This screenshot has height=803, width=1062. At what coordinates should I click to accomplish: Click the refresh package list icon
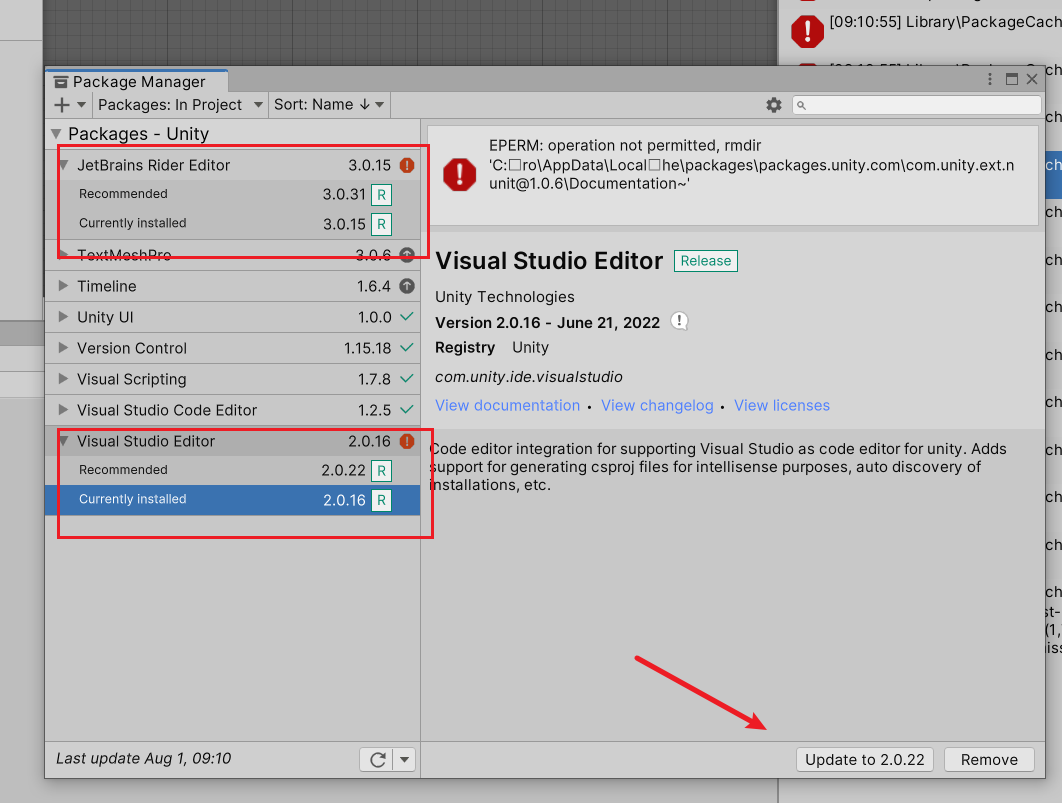pyautogui.click(x=378, y=760)
